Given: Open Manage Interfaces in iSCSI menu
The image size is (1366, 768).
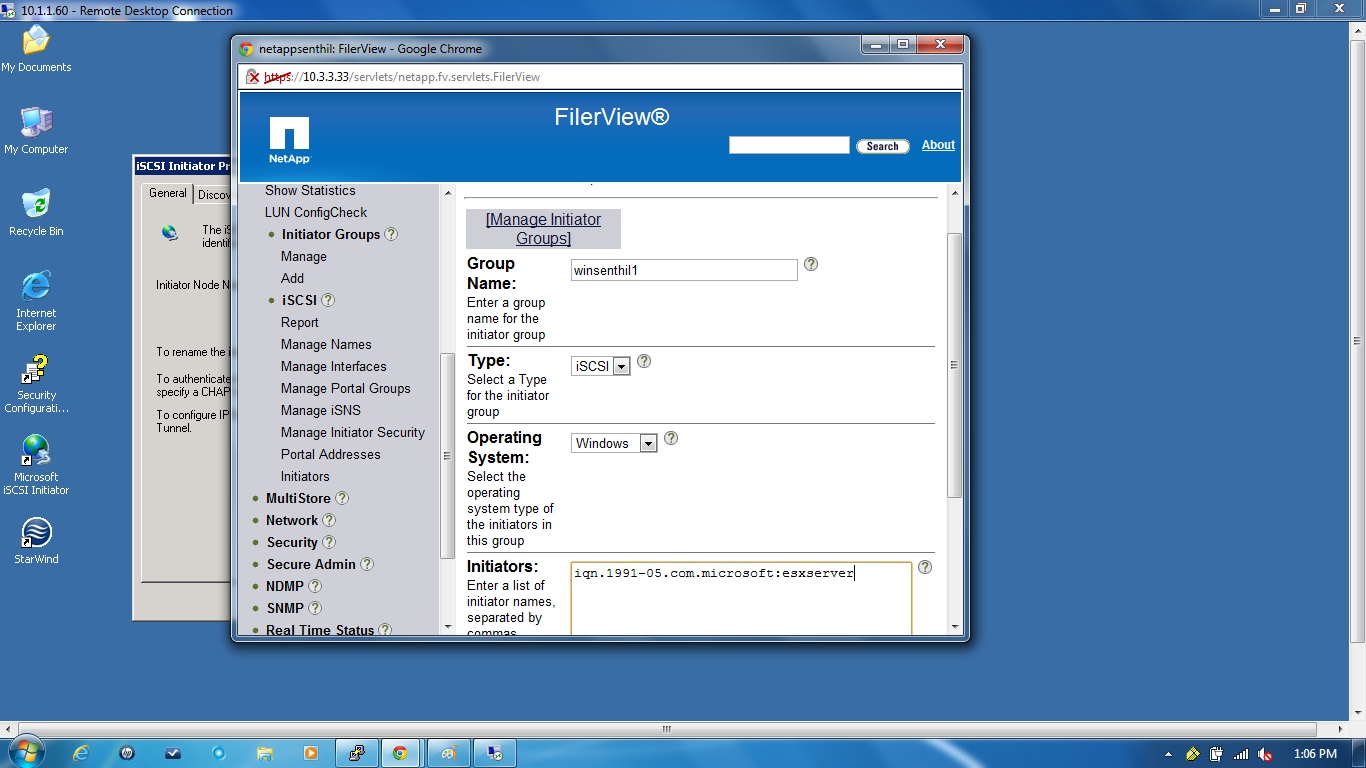Looking at the screenshot, I should tap(334, 366).
